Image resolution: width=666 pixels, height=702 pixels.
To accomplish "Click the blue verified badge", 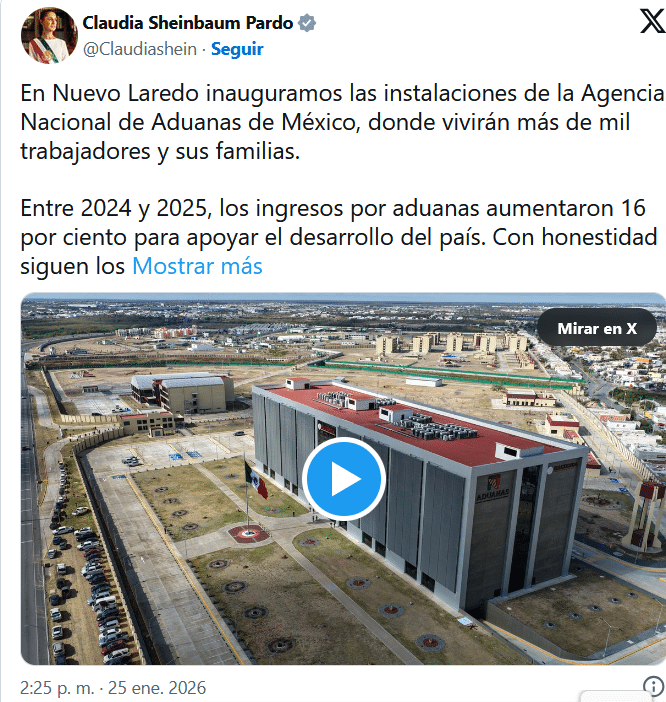I will click(x=307, y=23).
